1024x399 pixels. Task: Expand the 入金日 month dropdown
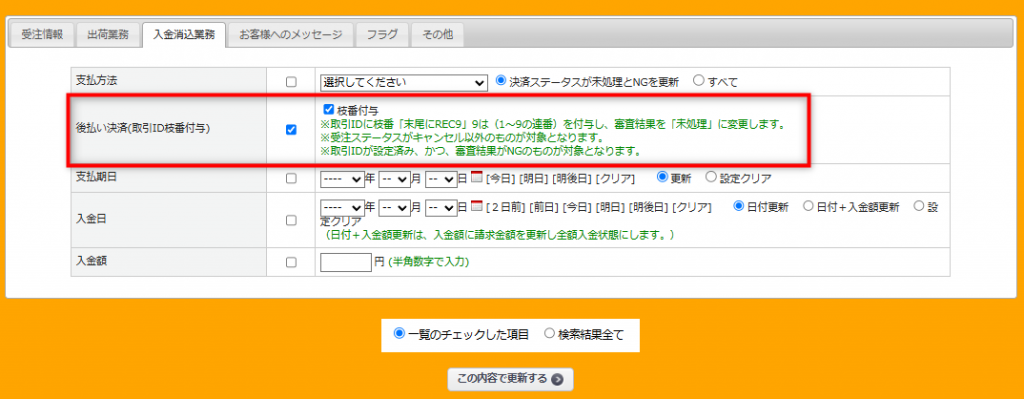coord(394,208)
